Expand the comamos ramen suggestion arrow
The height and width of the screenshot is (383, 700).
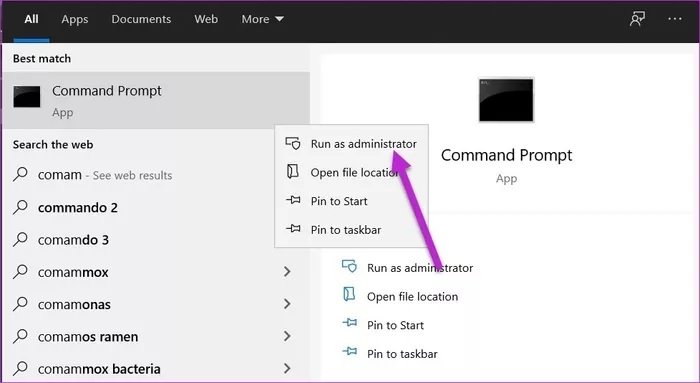[287, 336]
